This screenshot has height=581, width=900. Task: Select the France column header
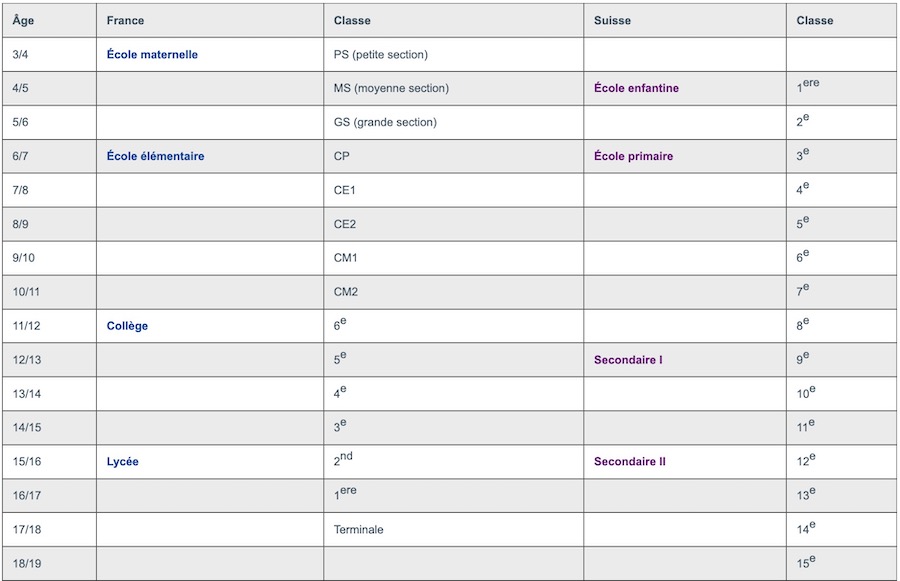[125, 21]
